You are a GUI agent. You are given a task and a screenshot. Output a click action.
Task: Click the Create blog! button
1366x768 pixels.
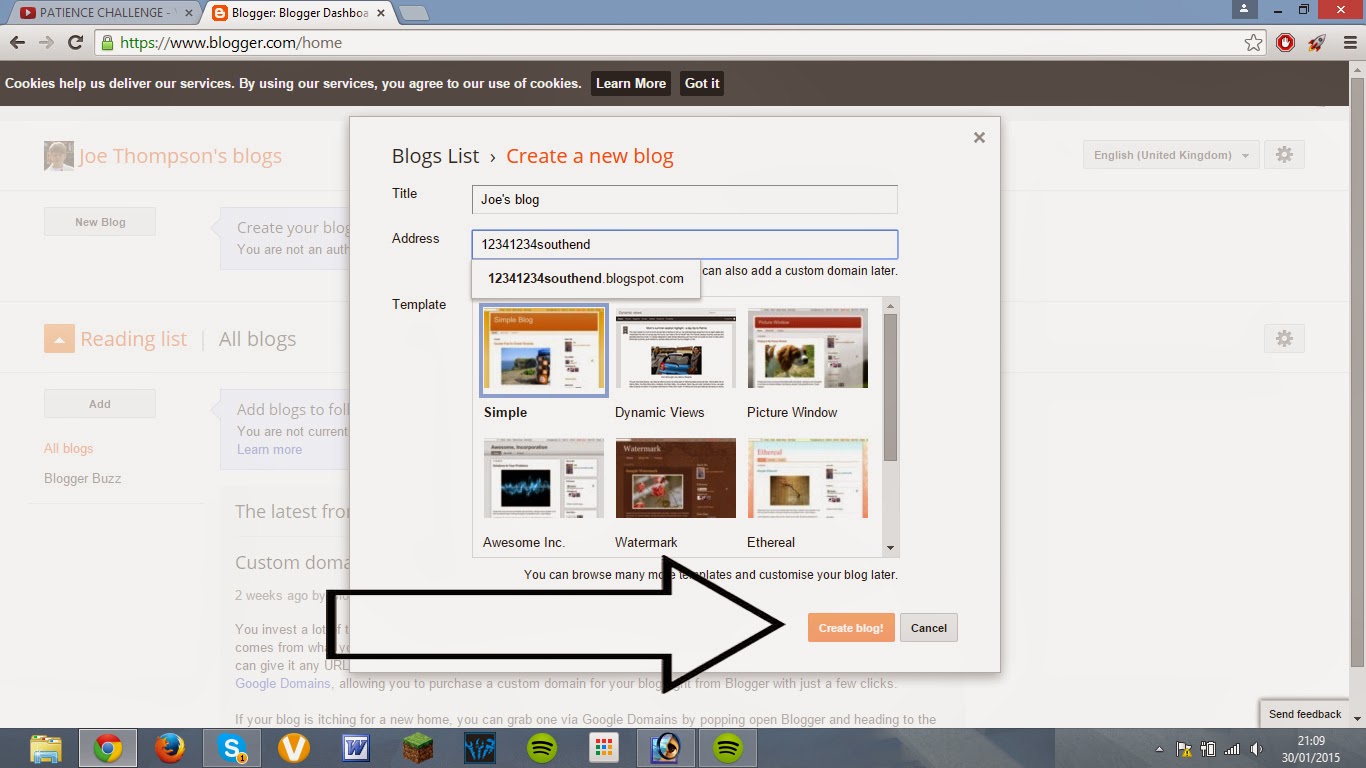point(851,628)
